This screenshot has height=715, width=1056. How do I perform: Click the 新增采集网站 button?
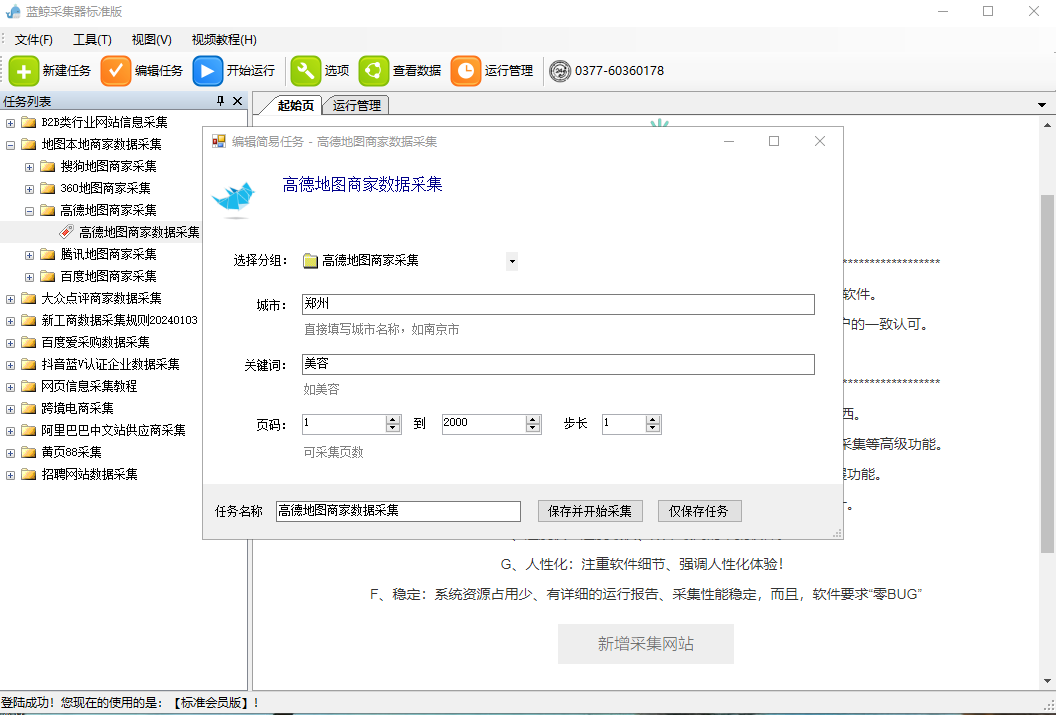click(x=645, y=644)
